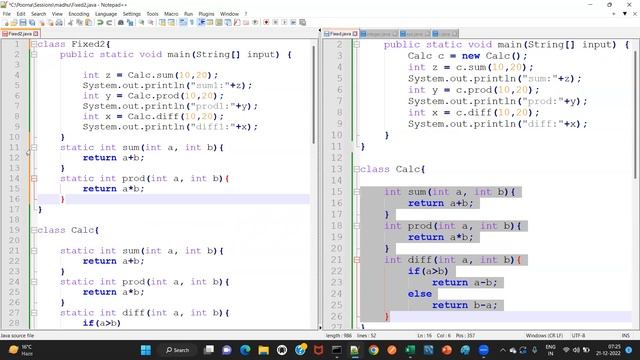Click the New file toolbar icon
This screenshot has width=640, height=360.
[6, 22]
